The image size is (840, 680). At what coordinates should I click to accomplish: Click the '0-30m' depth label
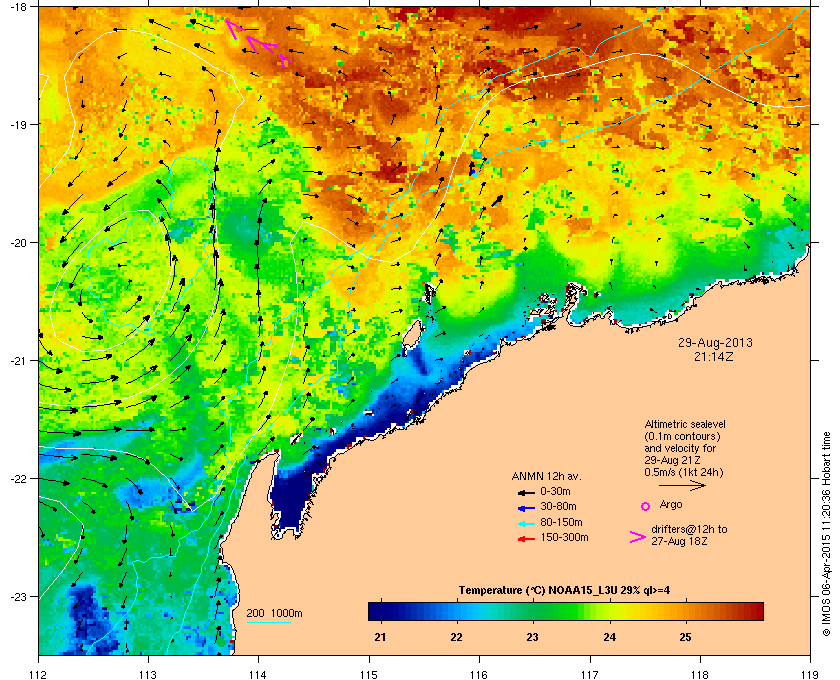pos(555,491)
